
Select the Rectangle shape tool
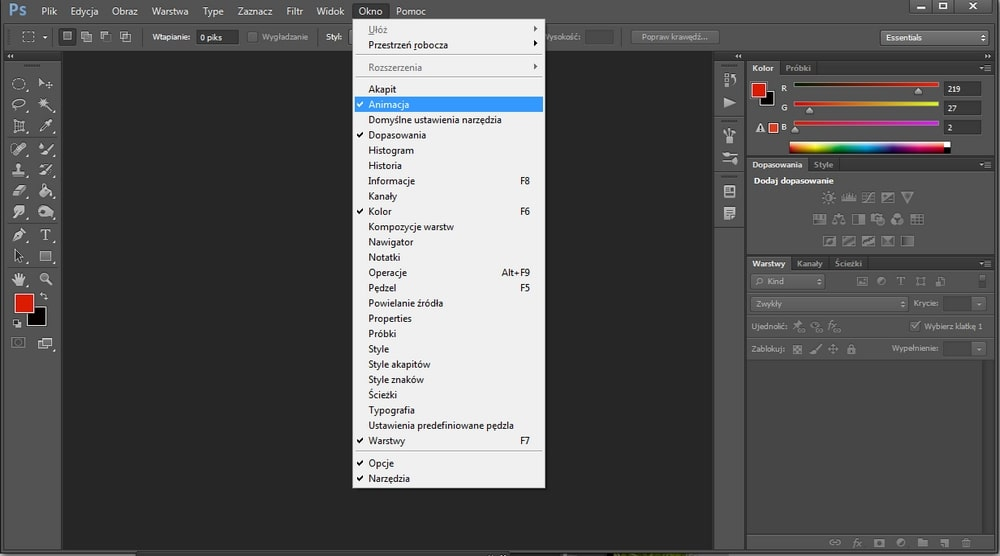coord(45,256)
